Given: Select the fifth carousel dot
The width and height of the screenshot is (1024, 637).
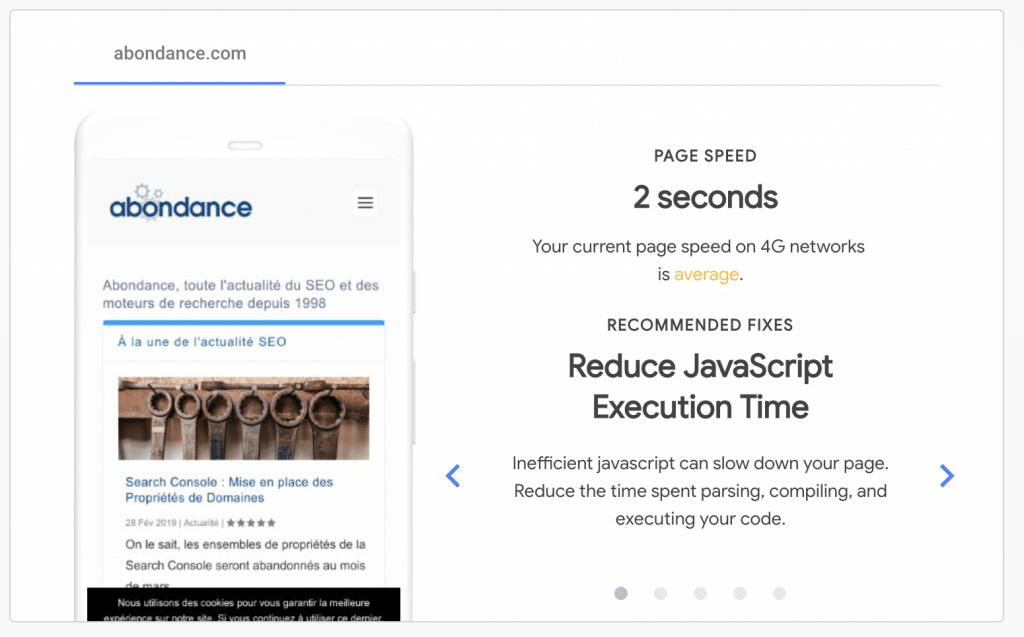Looking at the screenshot, I should [x=779, y=593].
